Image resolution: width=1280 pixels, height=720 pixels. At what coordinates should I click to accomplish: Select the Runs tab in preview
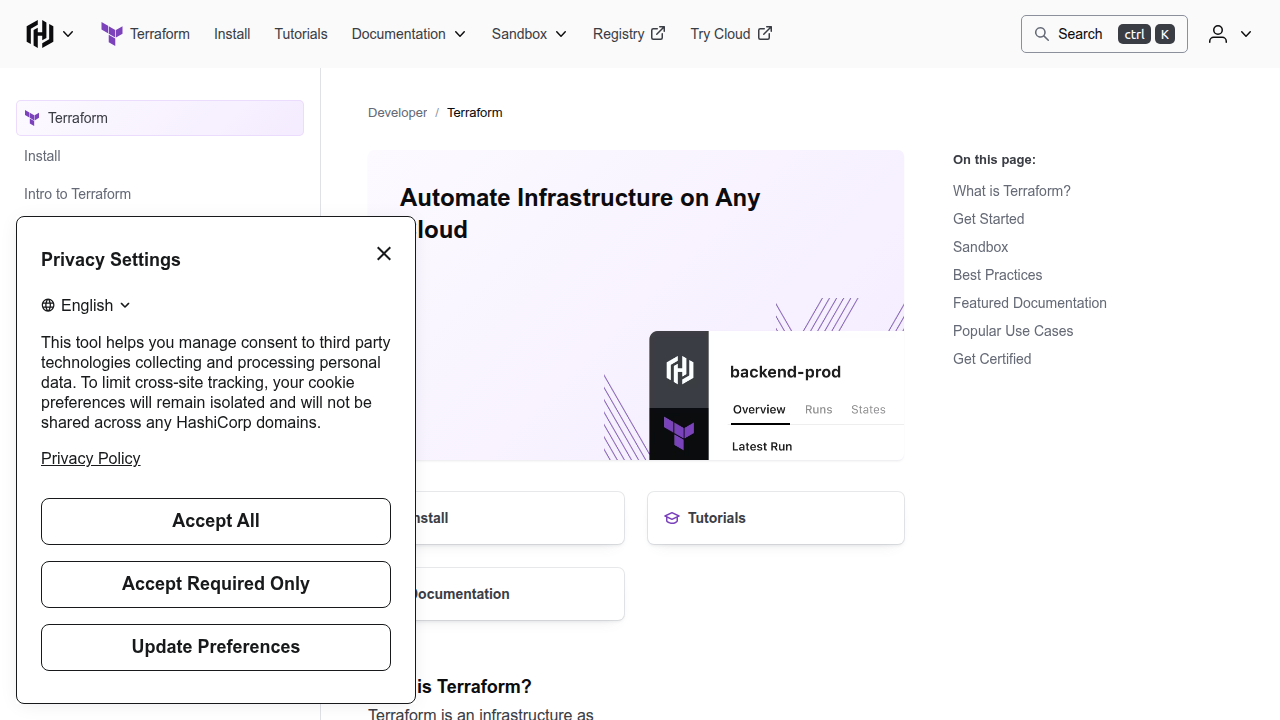coord(818,410)
